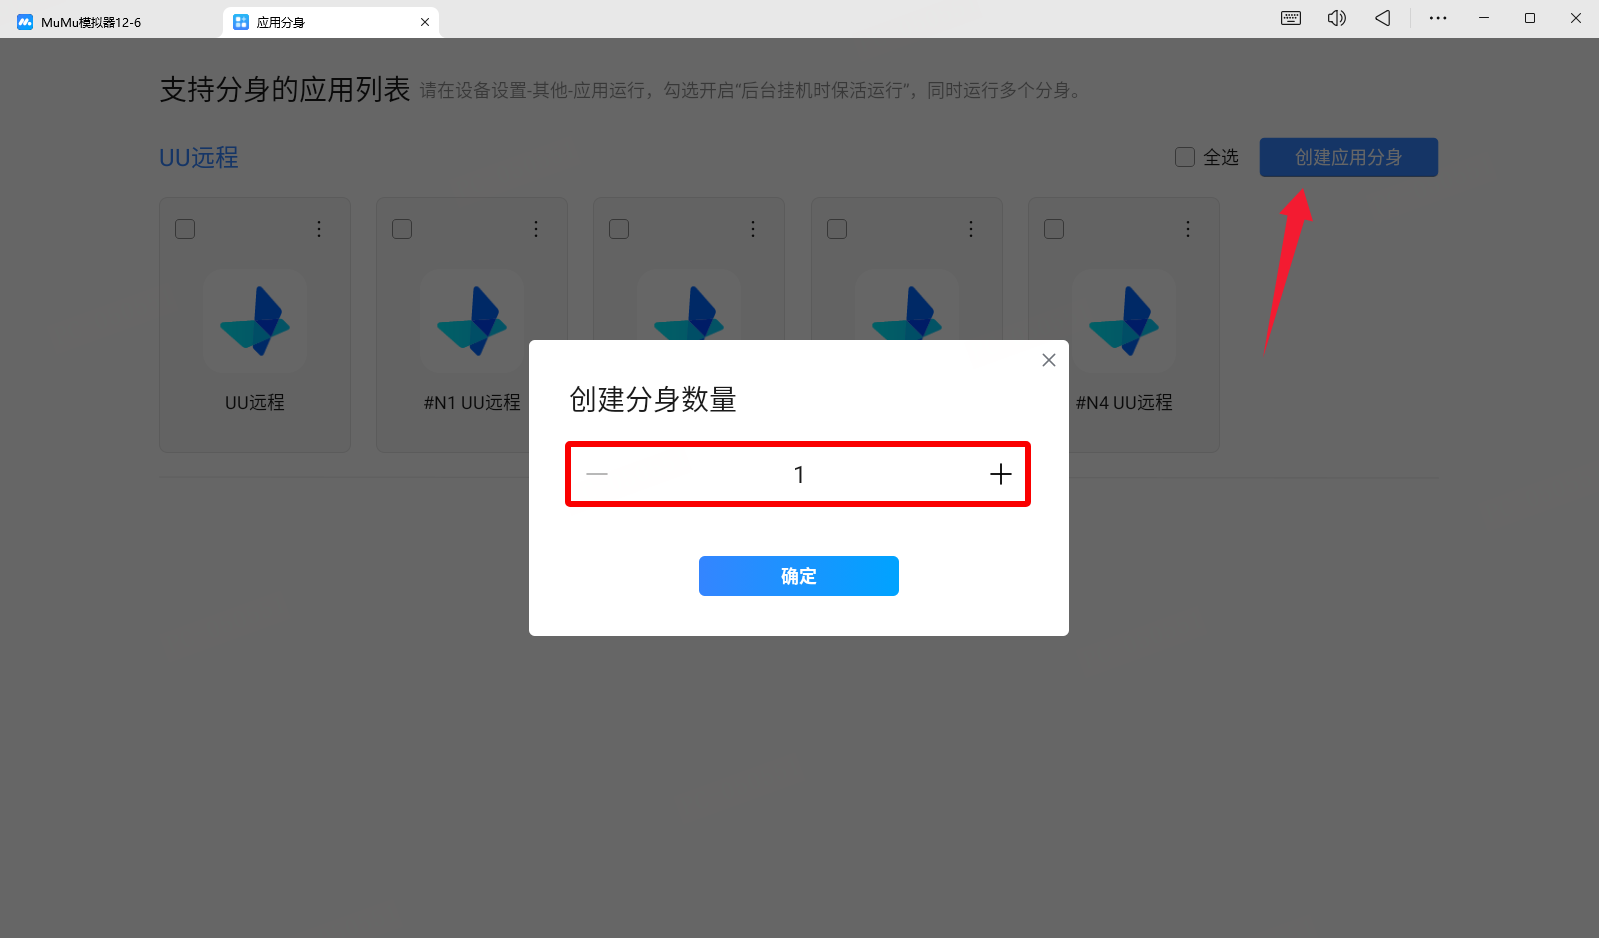Enable the 全选 select-all checkbox
Image resolution: width=1599 pixels, height=938 pixels.
pyautogui.click(x=1185, y=157)
